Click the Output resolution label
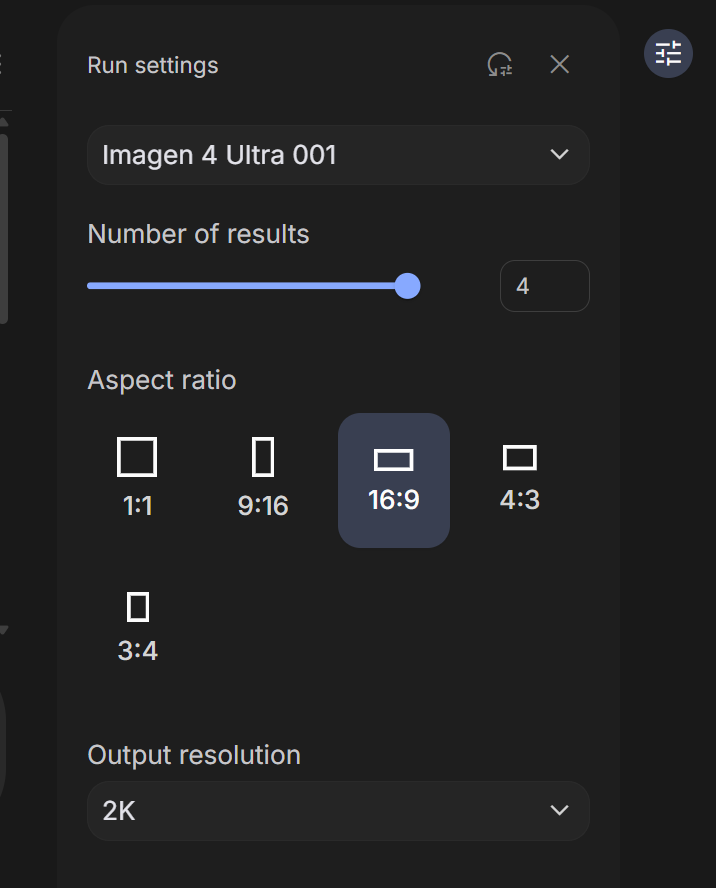Screen dimensions: 716x888 point(194,755)
